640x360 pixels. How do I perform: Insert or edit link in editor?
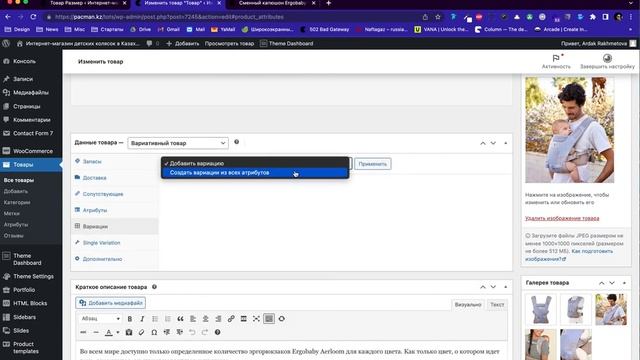coord(231,319)
